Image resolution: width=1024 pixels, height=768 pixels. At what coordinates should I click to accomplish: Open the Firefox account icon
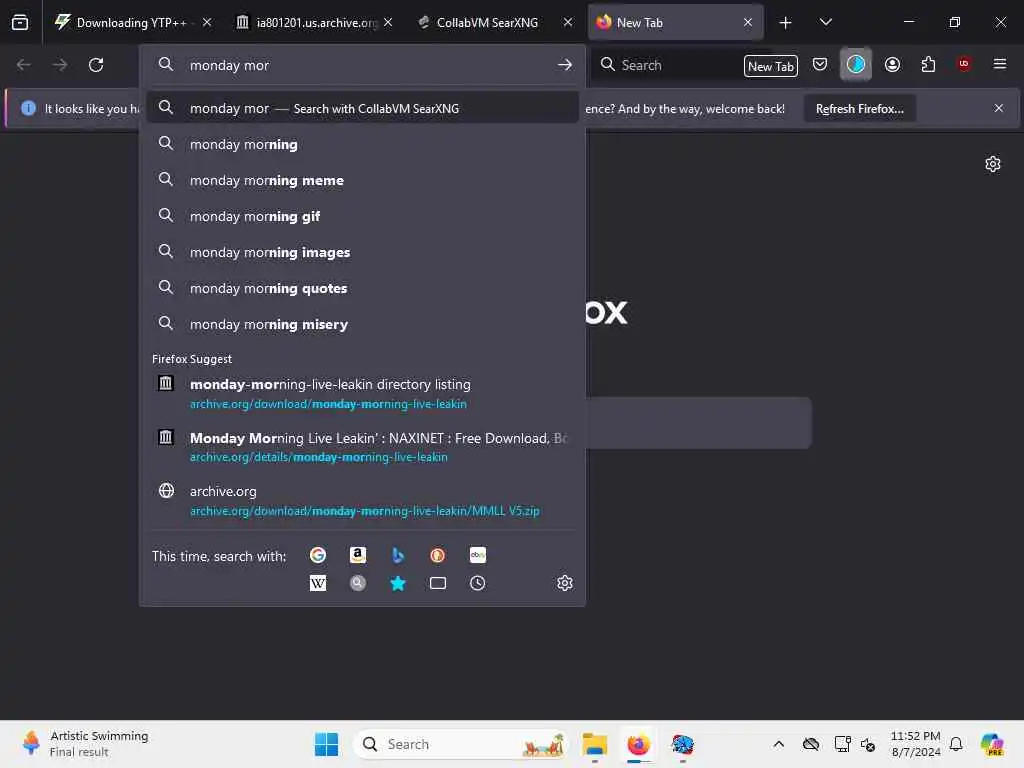coord(892,65)
